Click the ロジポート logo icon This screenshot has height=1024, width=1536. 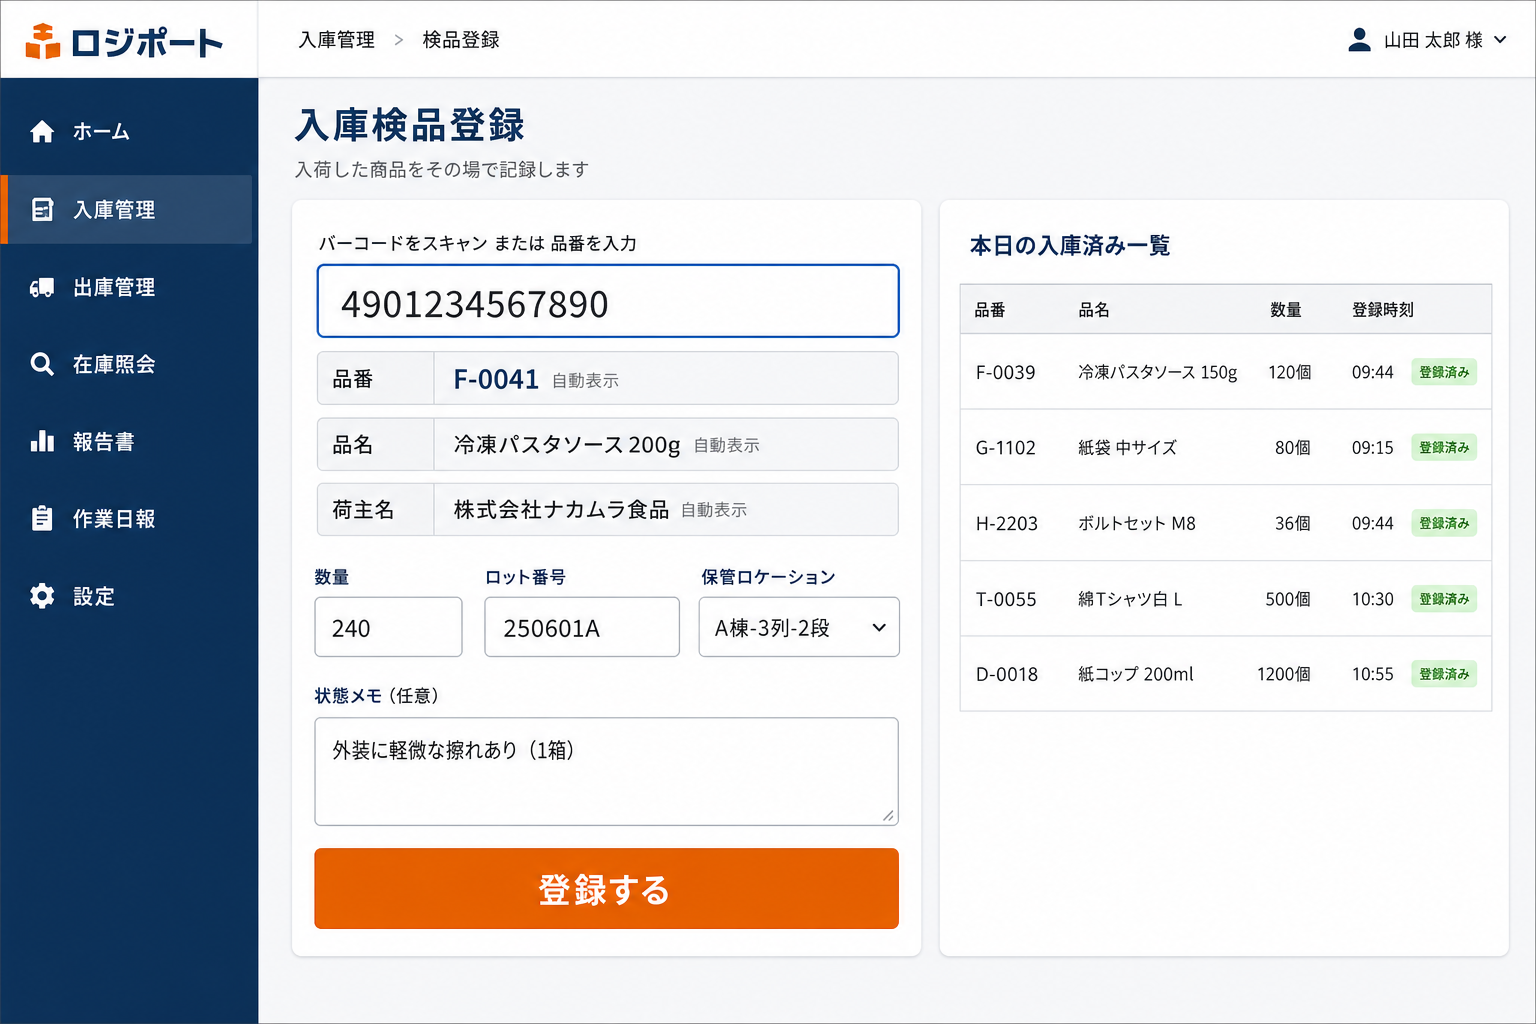pyautogui.click(x=42, y=41)
